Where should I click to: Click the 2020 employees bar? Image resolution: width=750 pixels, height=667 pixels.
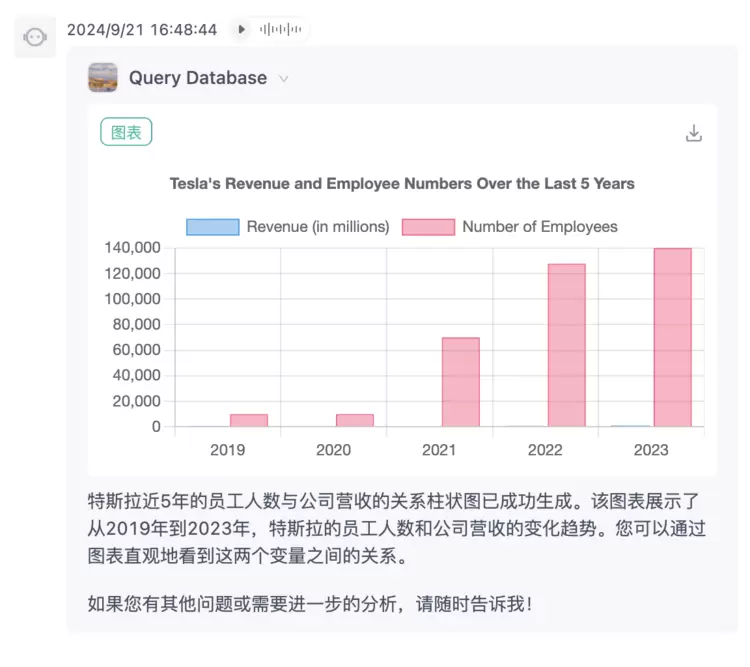355,420
